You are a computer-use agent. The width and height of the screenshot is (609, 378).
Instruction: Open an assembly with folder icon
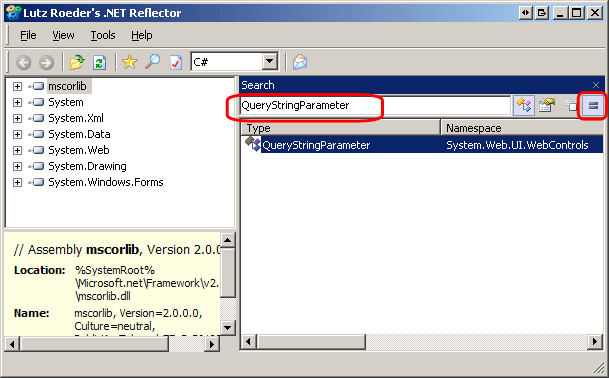coord(77,62)
